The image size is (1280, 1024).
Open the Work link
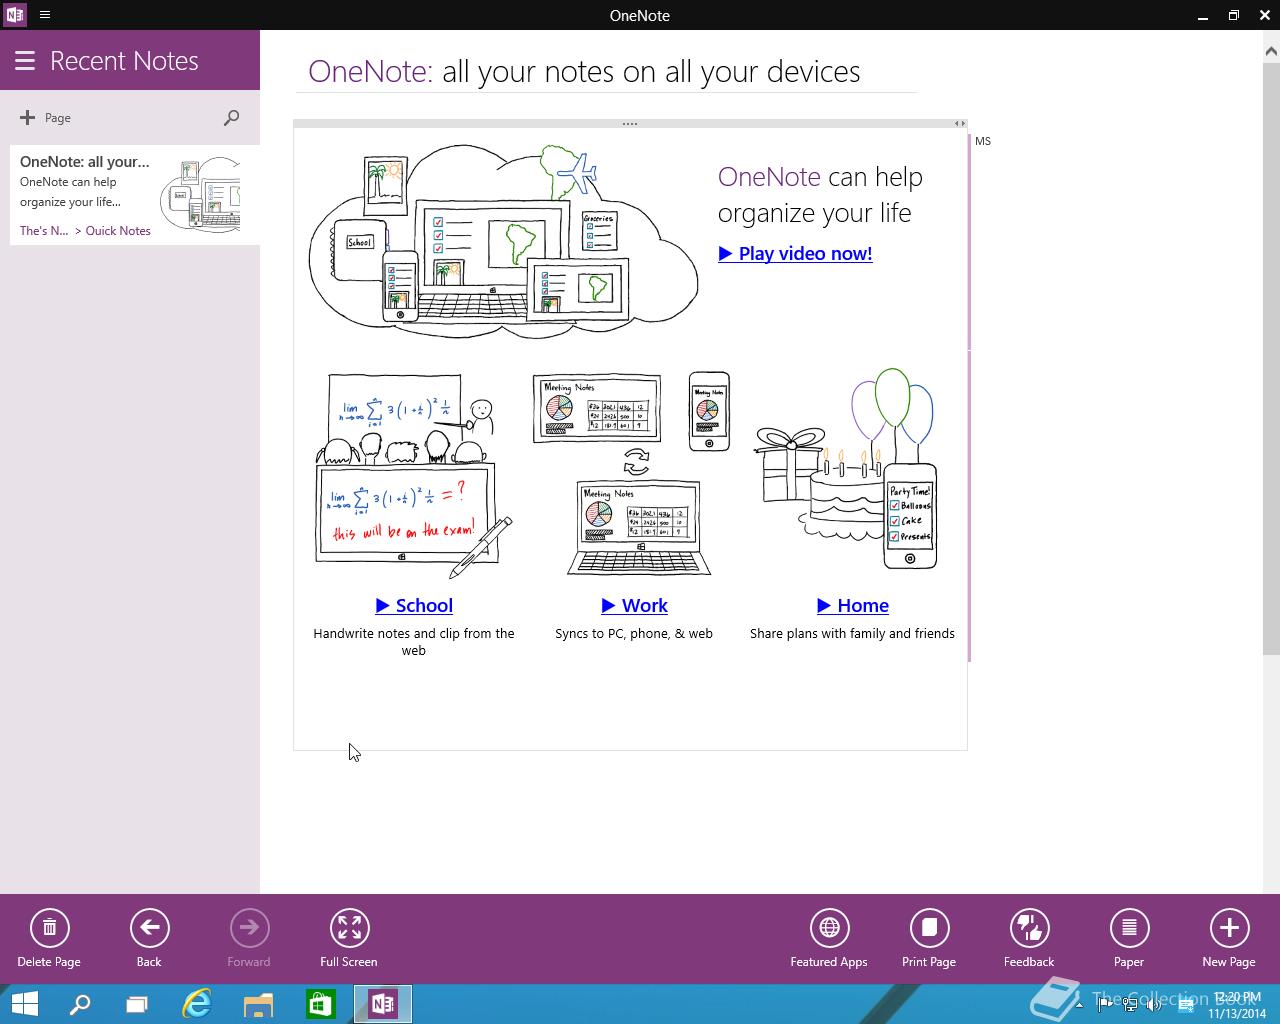point(634,605)
